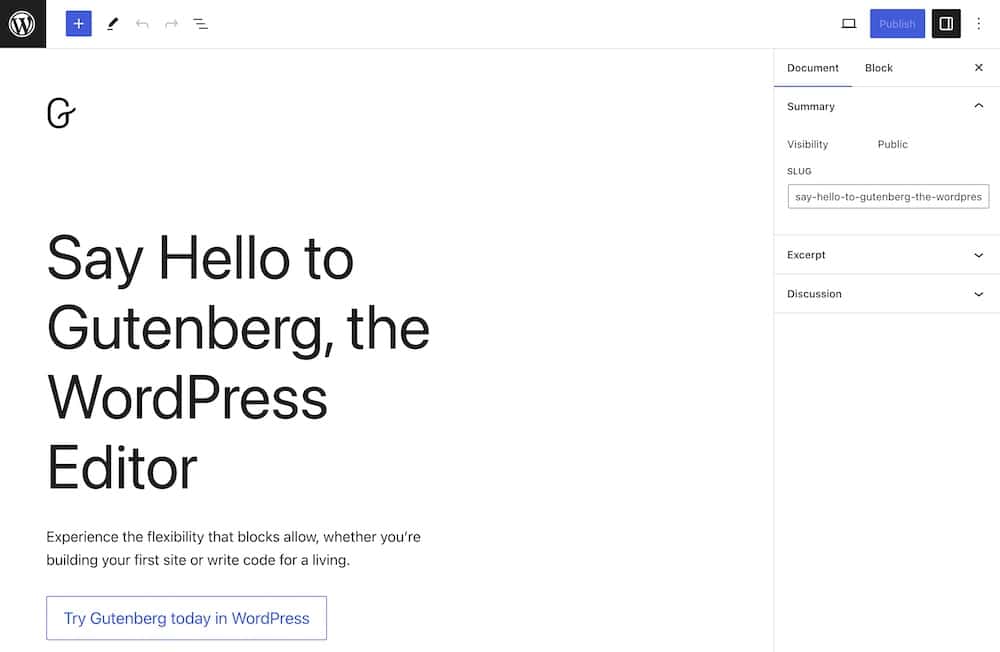Toggle the block inserter plus button
1000x652 pixels.
pos(78,24)
